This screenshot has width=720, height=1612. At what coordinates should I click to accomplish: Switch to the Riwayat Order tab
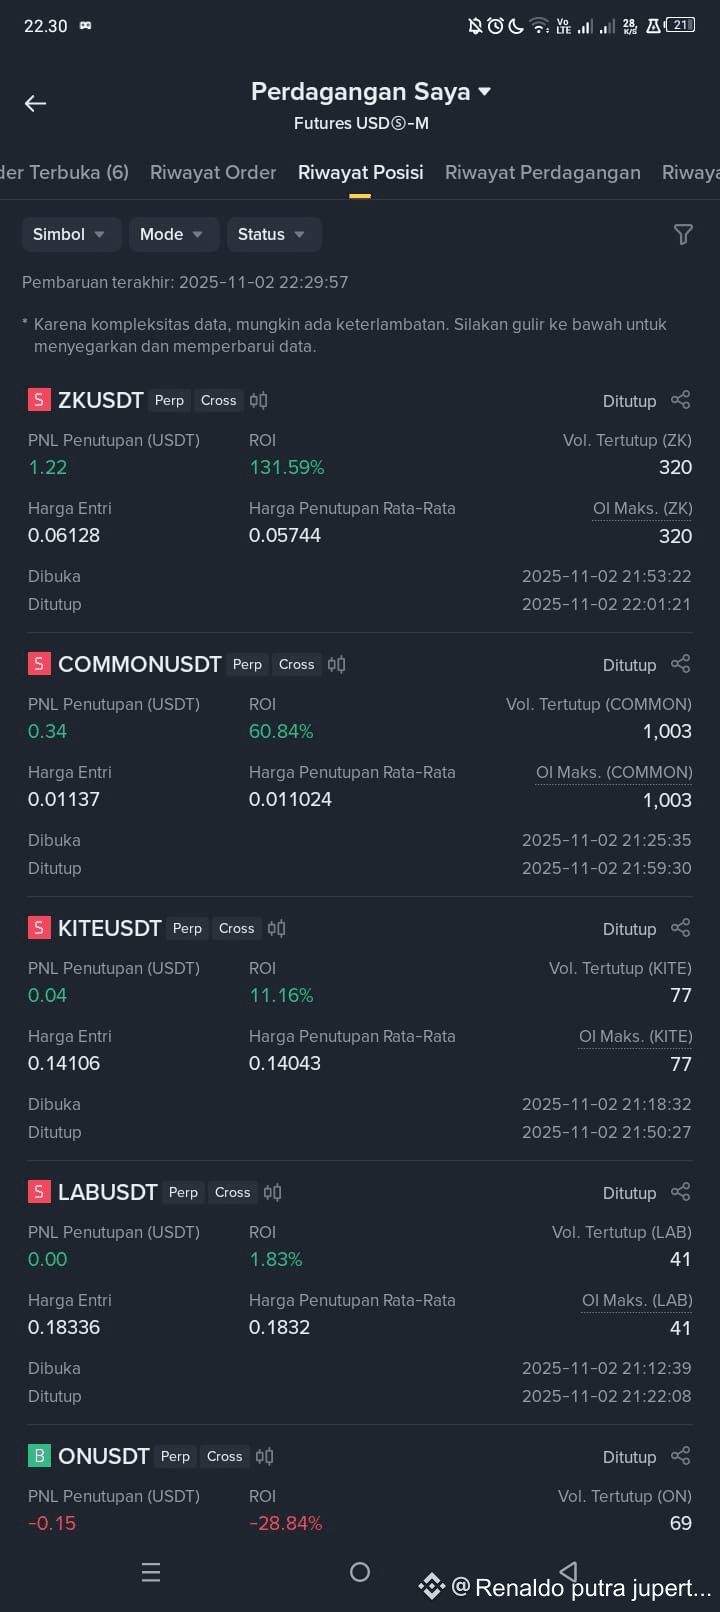(213, 172)
